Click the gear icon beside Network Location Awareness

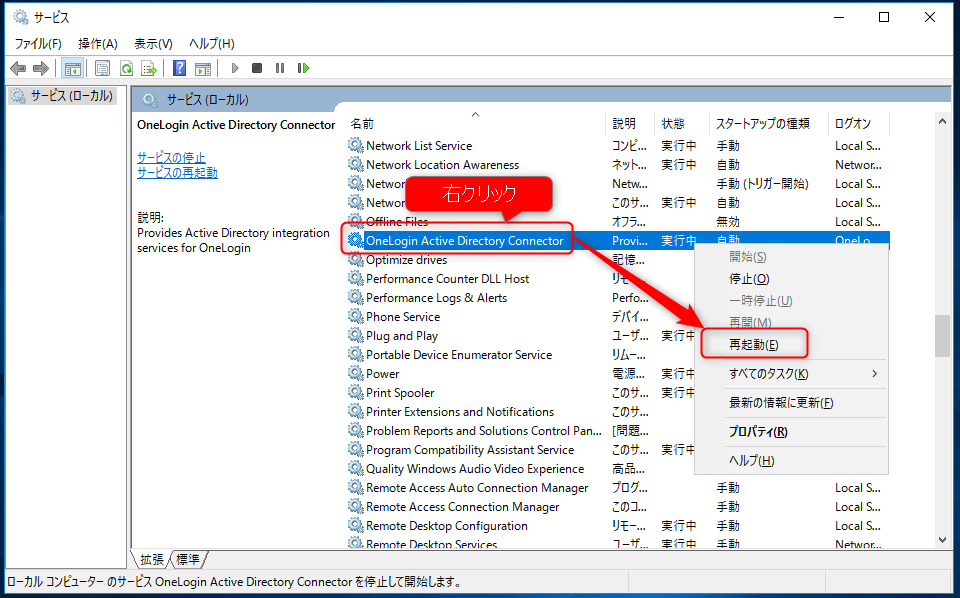[x=356, y=164]
